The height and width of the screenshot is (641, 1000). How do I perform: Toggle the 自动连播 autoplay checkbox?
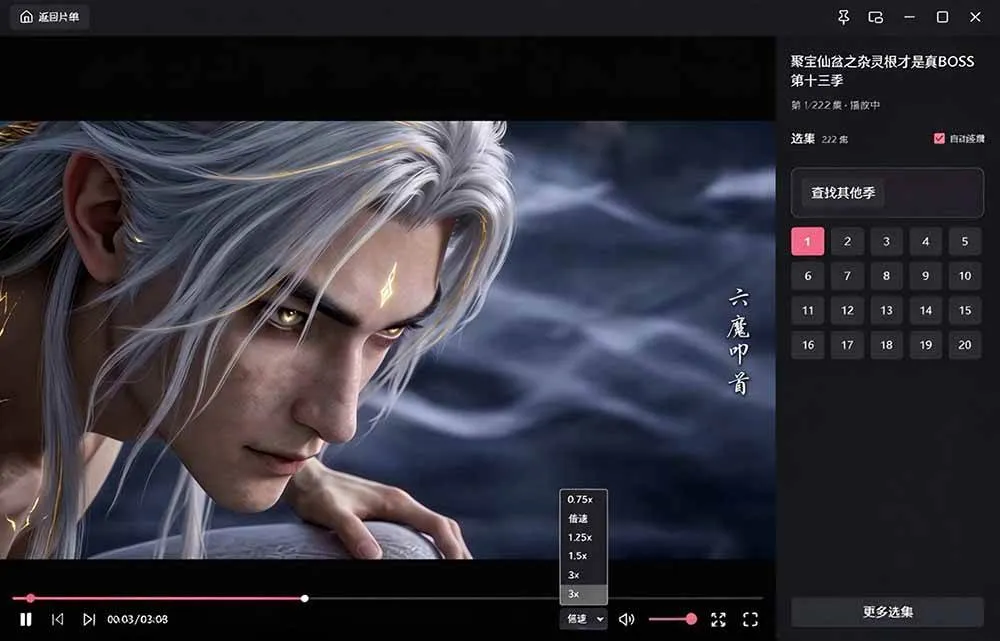point(939,138)
